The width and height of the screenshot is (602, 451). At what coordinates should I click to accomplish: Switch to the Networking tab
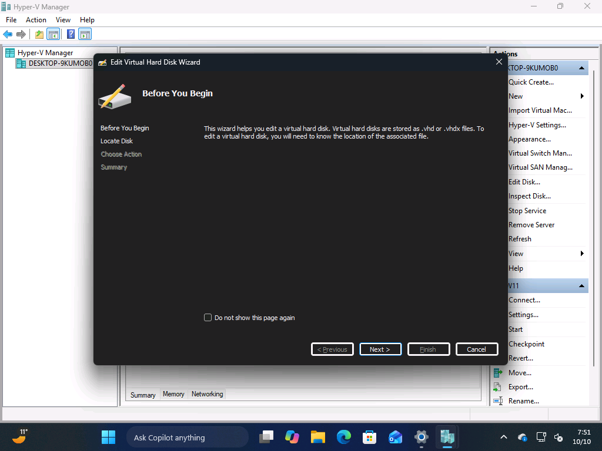click(207, 394)
